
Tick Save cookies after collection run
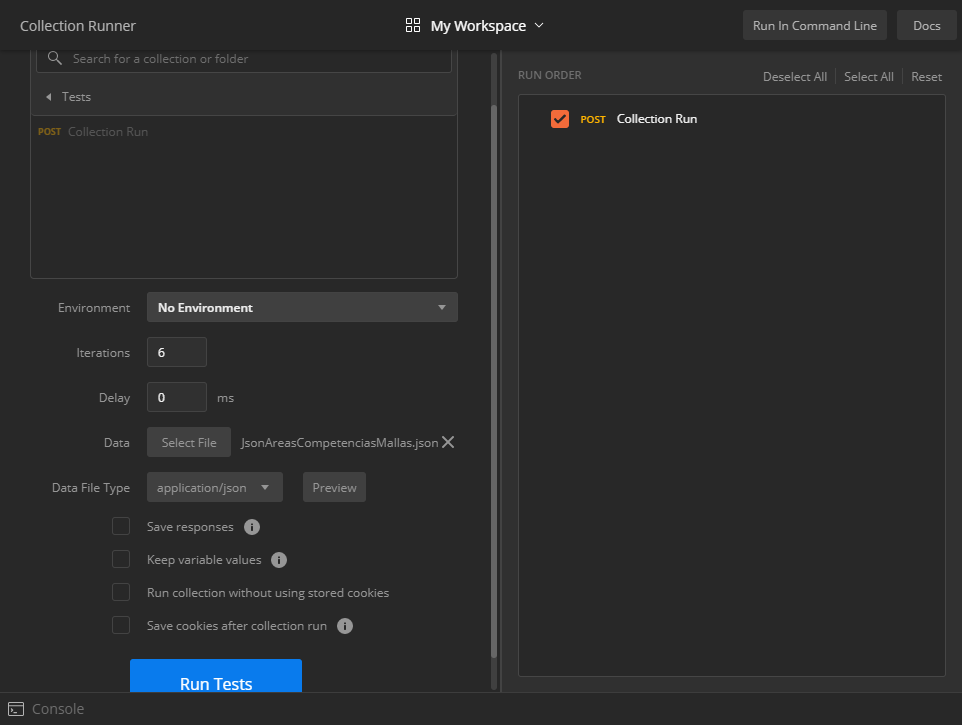121,625
